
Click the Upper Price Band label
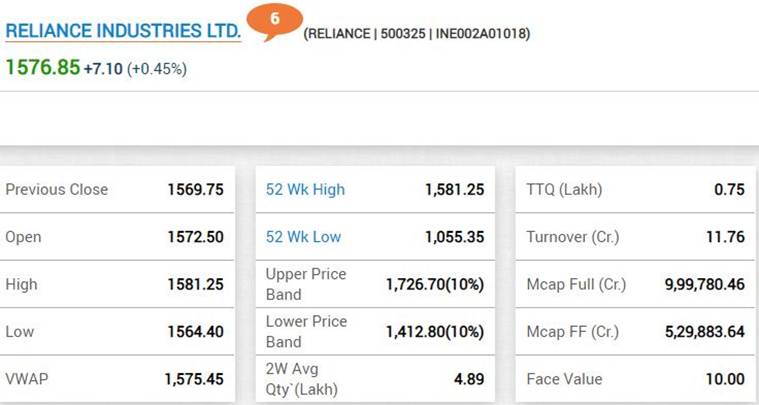pos(306,284)
